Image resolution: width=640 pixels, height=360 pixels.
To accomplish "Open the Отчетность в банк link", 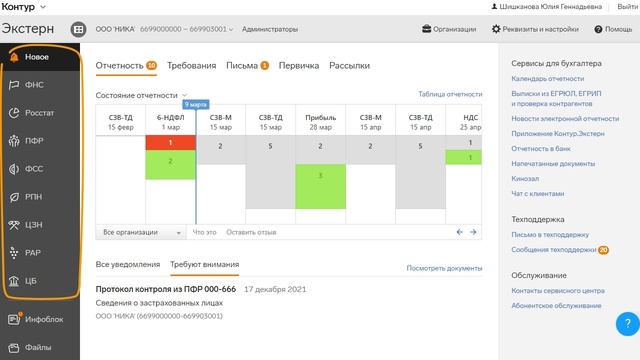I will click(x=541, y=149).
